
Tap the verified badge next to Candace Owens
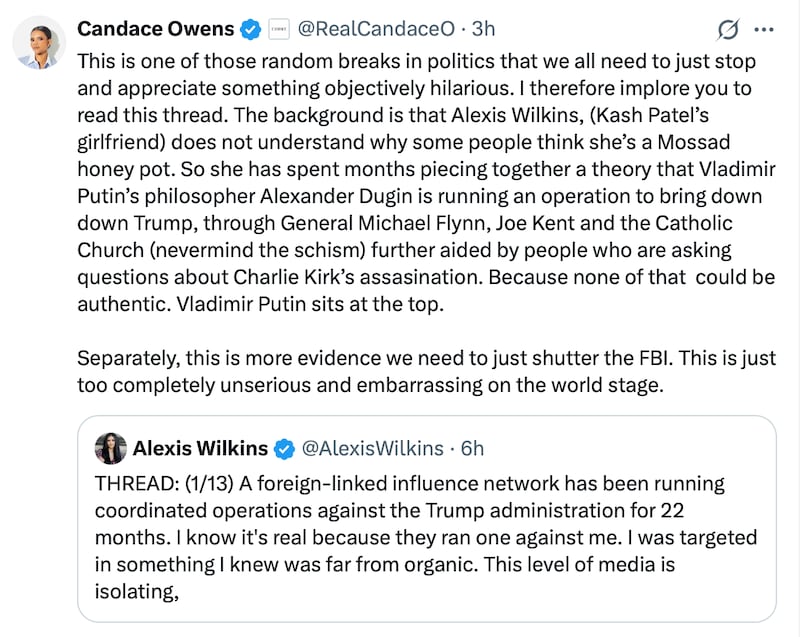tap(249, 29)
